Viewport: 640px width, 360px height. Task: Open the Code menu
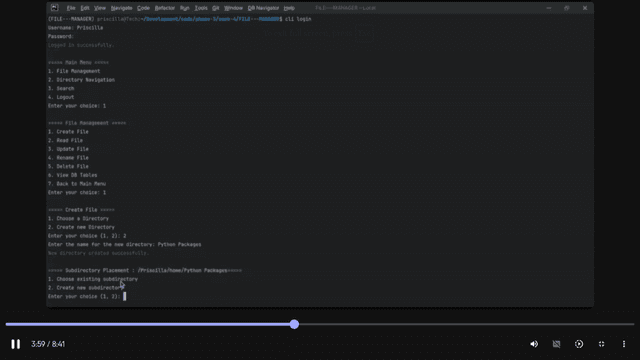pos(143,8)
